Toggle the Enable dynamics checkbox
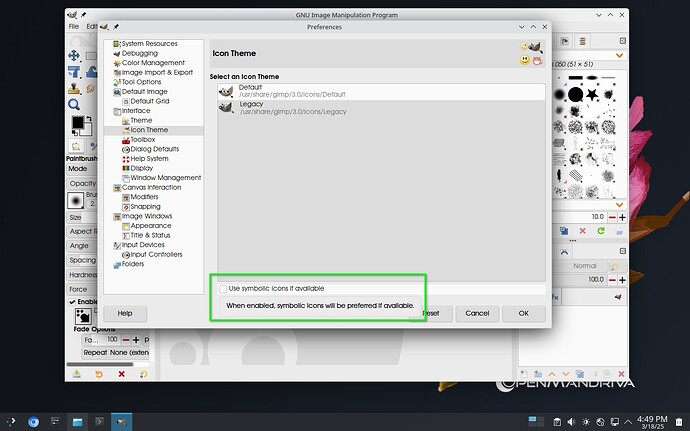 [x=72, y=302]
